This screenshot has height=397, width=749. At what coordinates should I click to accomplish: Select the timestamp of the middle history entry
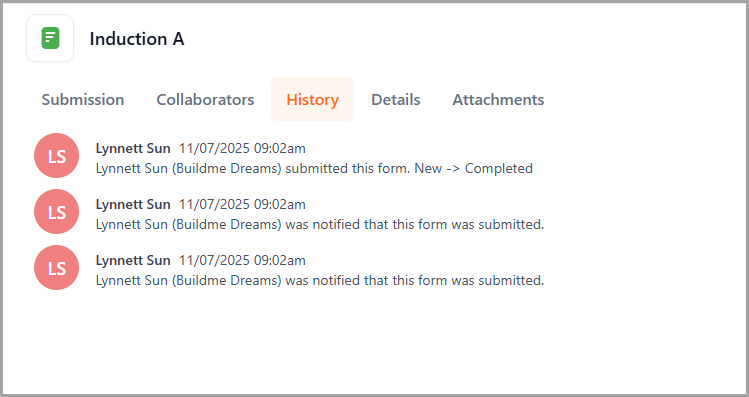tap(242, 204)
